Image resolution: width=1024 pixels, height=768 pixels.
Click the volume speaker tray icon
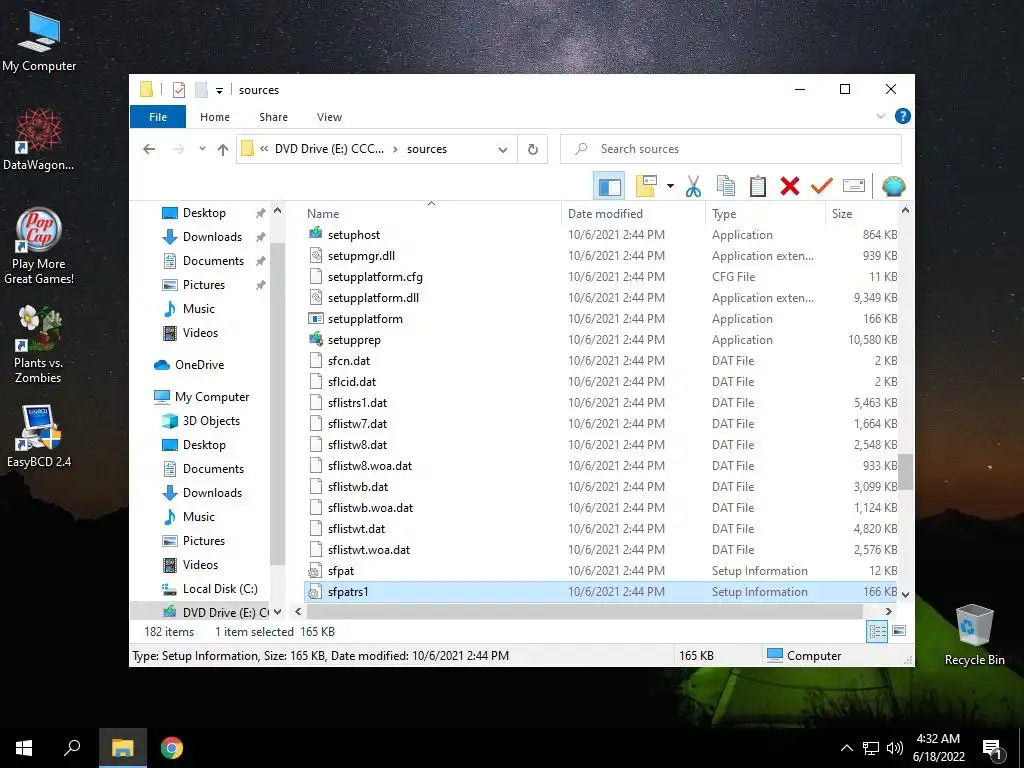(x=895, y=748)
